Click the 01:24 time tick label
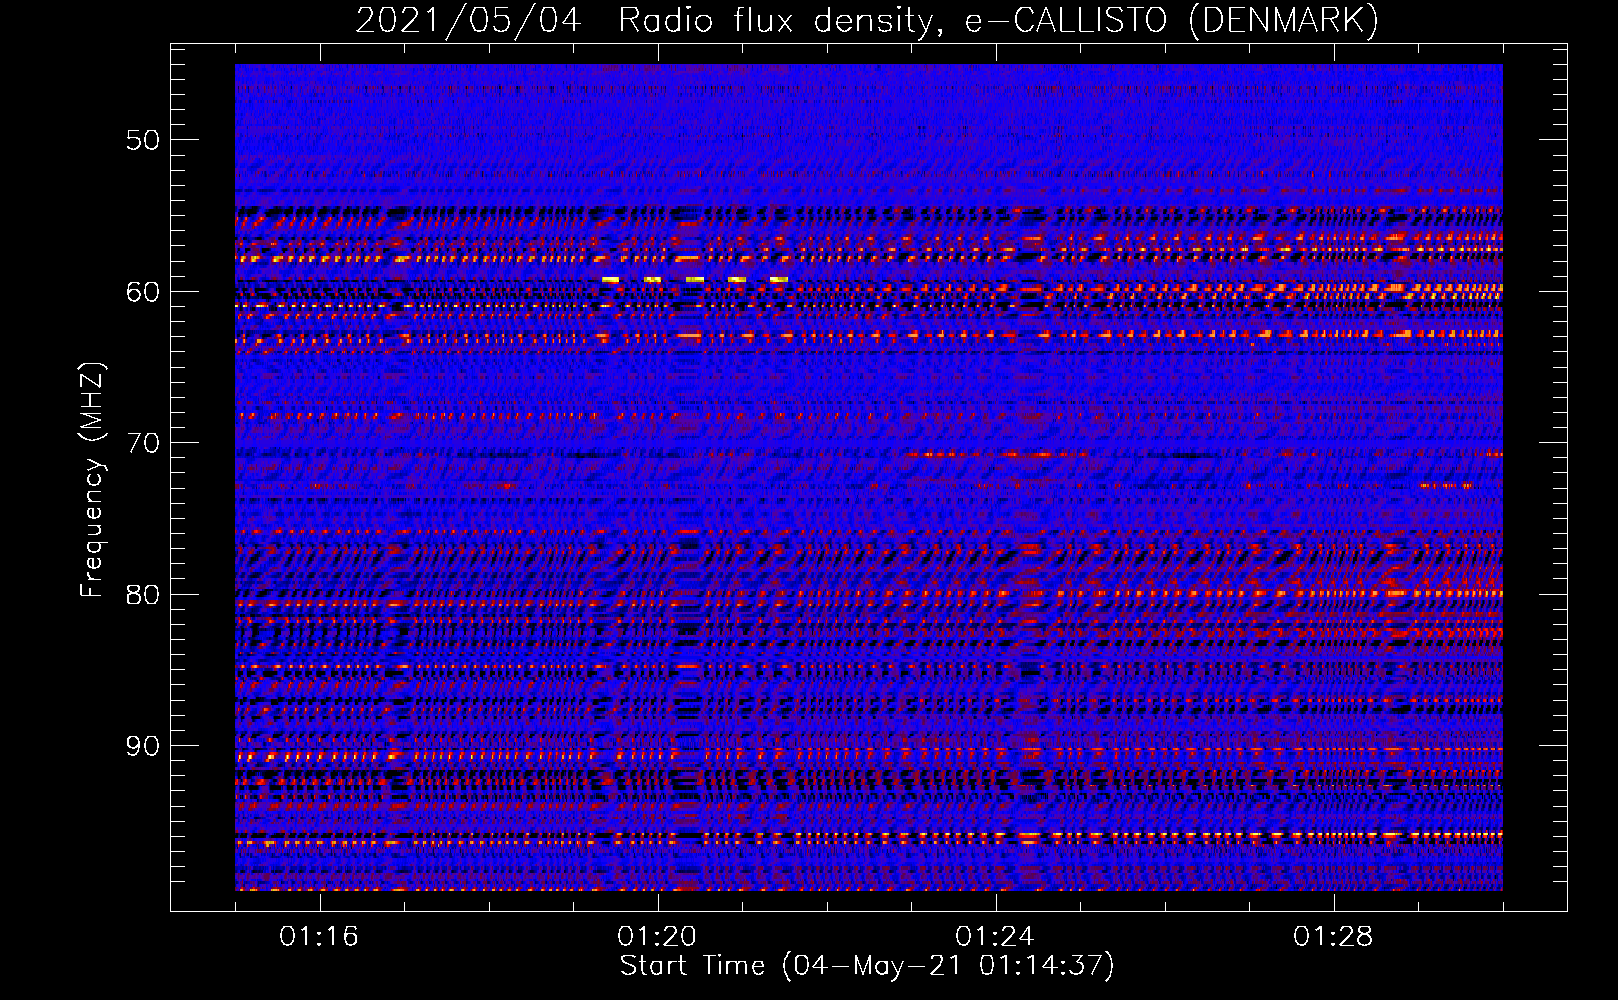Screen dimensions: 1618x1000 pyautogui.click(x=995, y=936)
